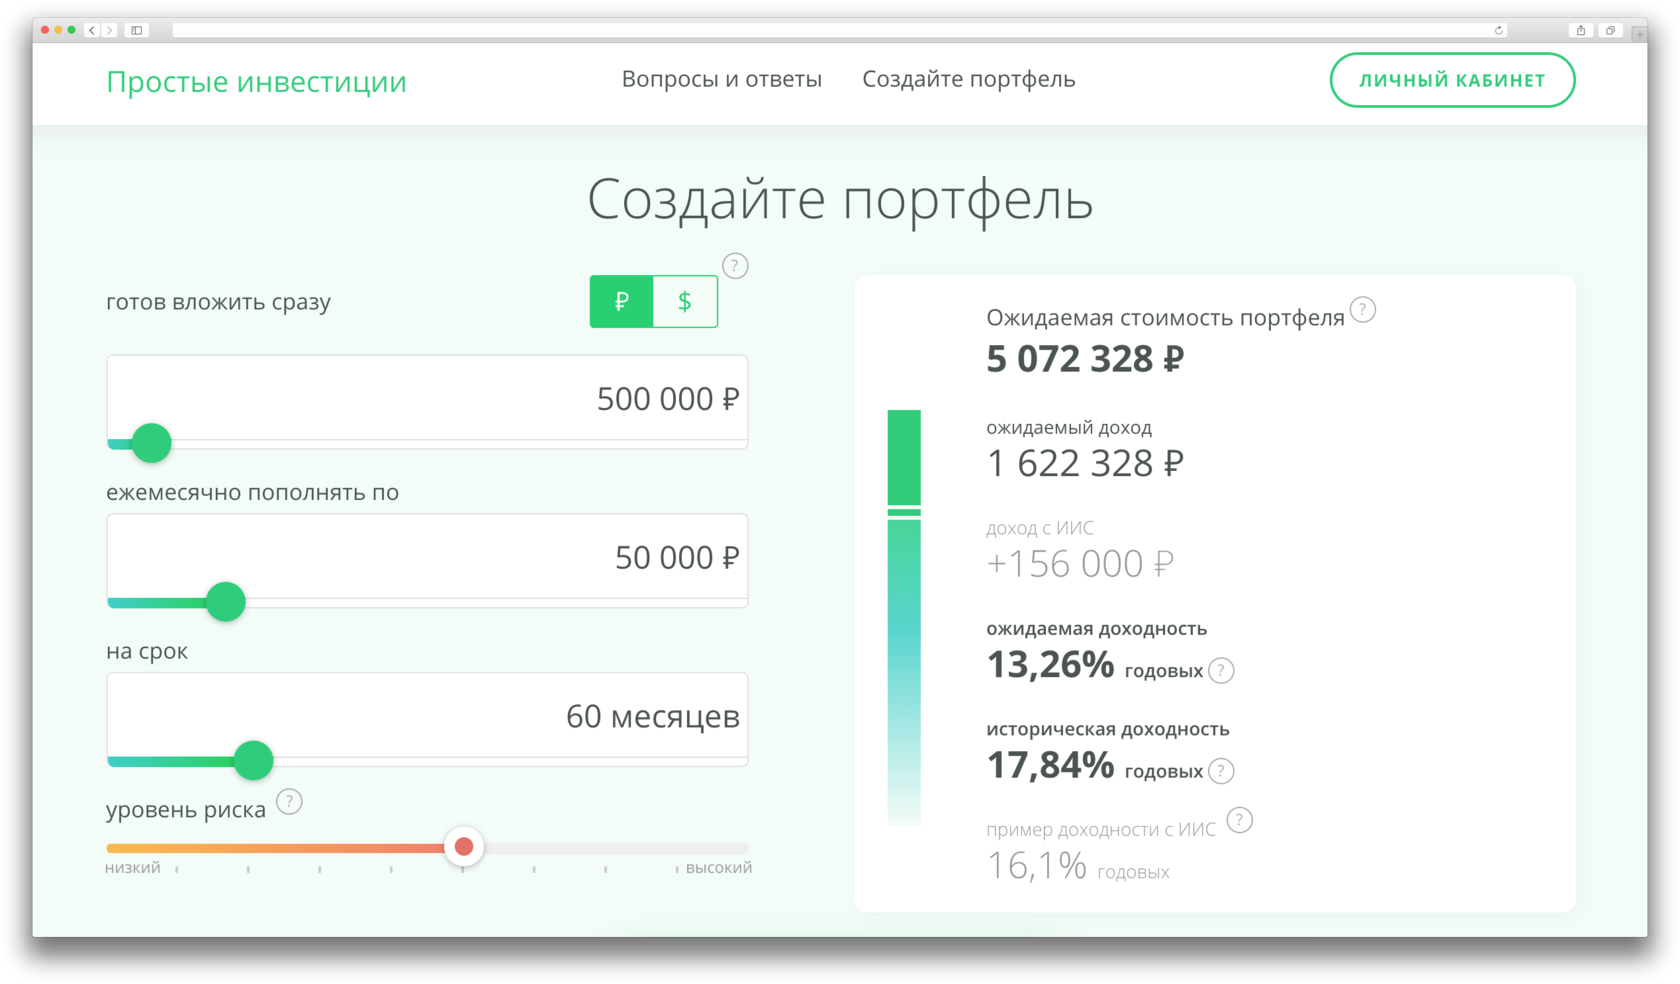Click the browser back arrow
Viewport: 1680px width, 984px height.
(92, 30)
